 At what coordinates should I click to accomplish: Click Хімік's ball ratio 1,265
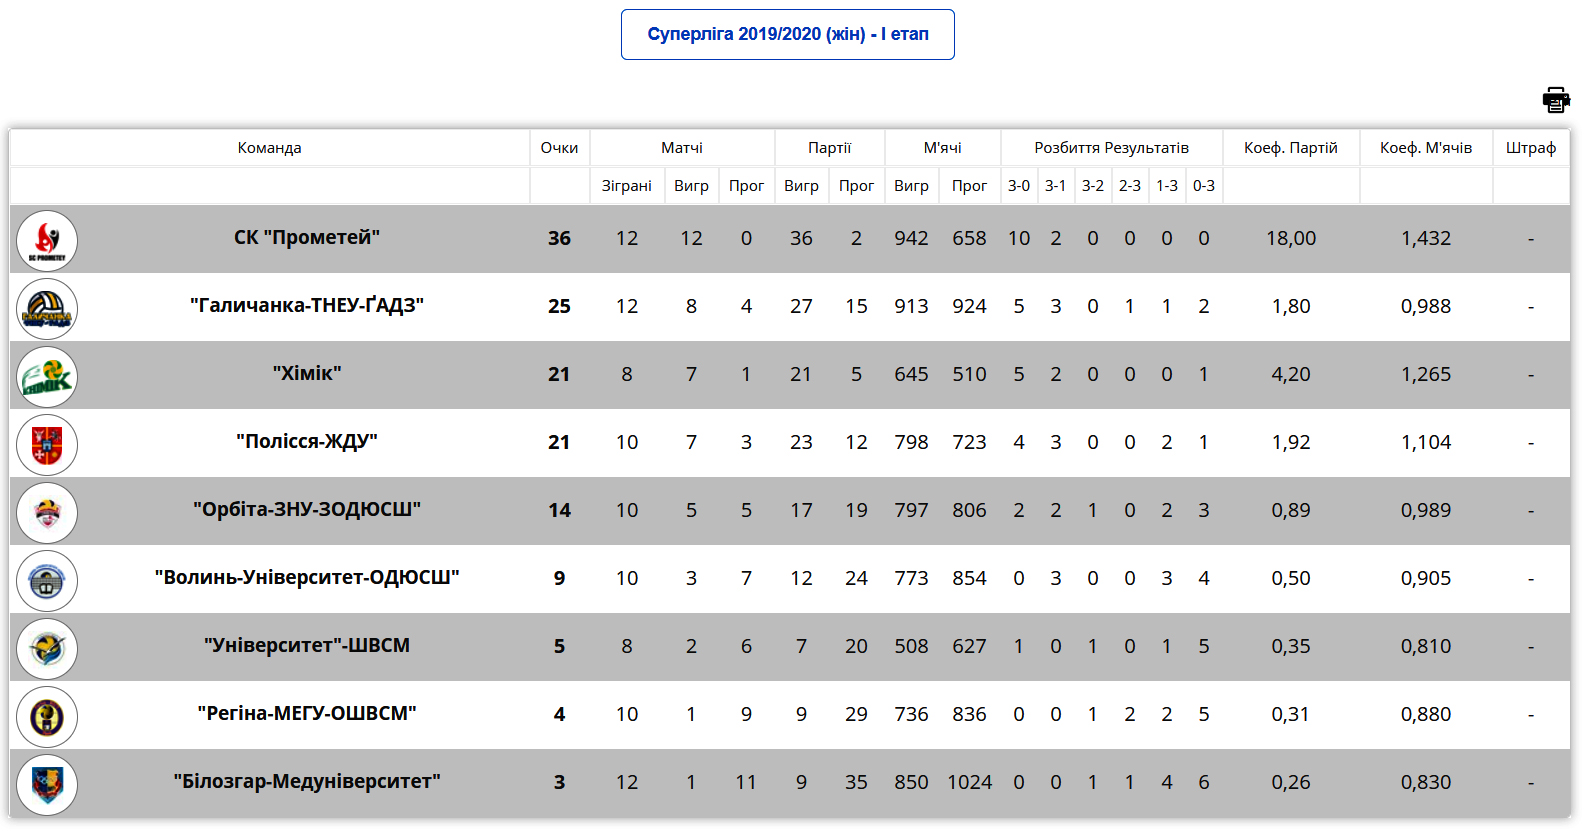[1426, 375]
